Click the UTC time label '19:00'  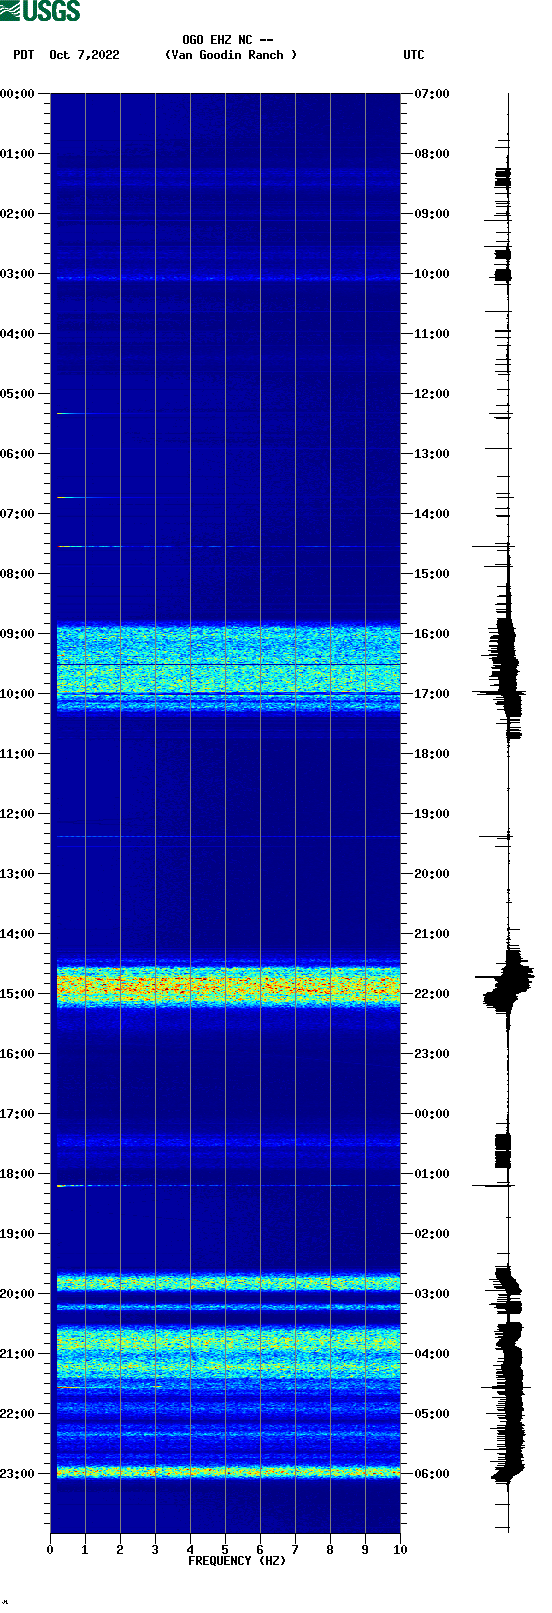[x=432, y=814]
